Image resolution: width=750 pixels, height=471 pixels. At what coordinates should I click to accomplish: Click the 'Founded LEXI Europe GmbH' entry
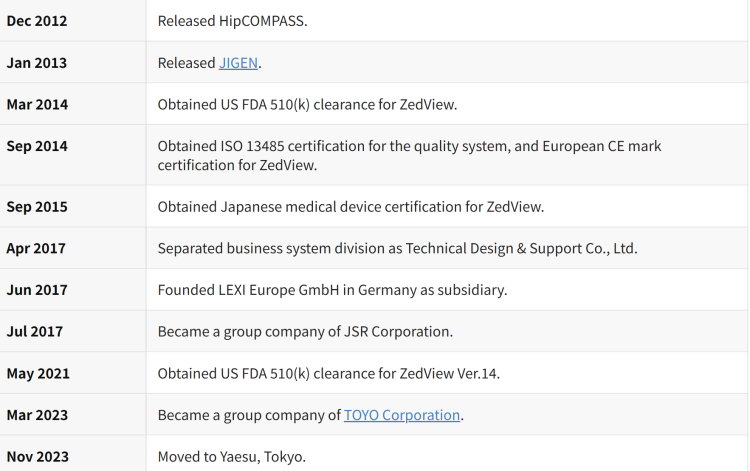click(332, 290)
